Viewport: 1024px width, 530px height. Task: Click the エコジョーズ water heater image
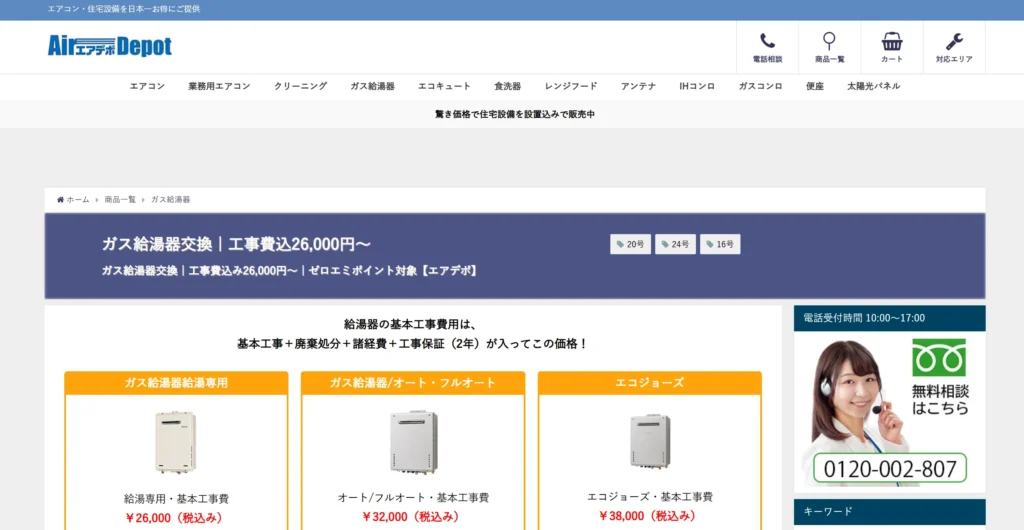649,441
